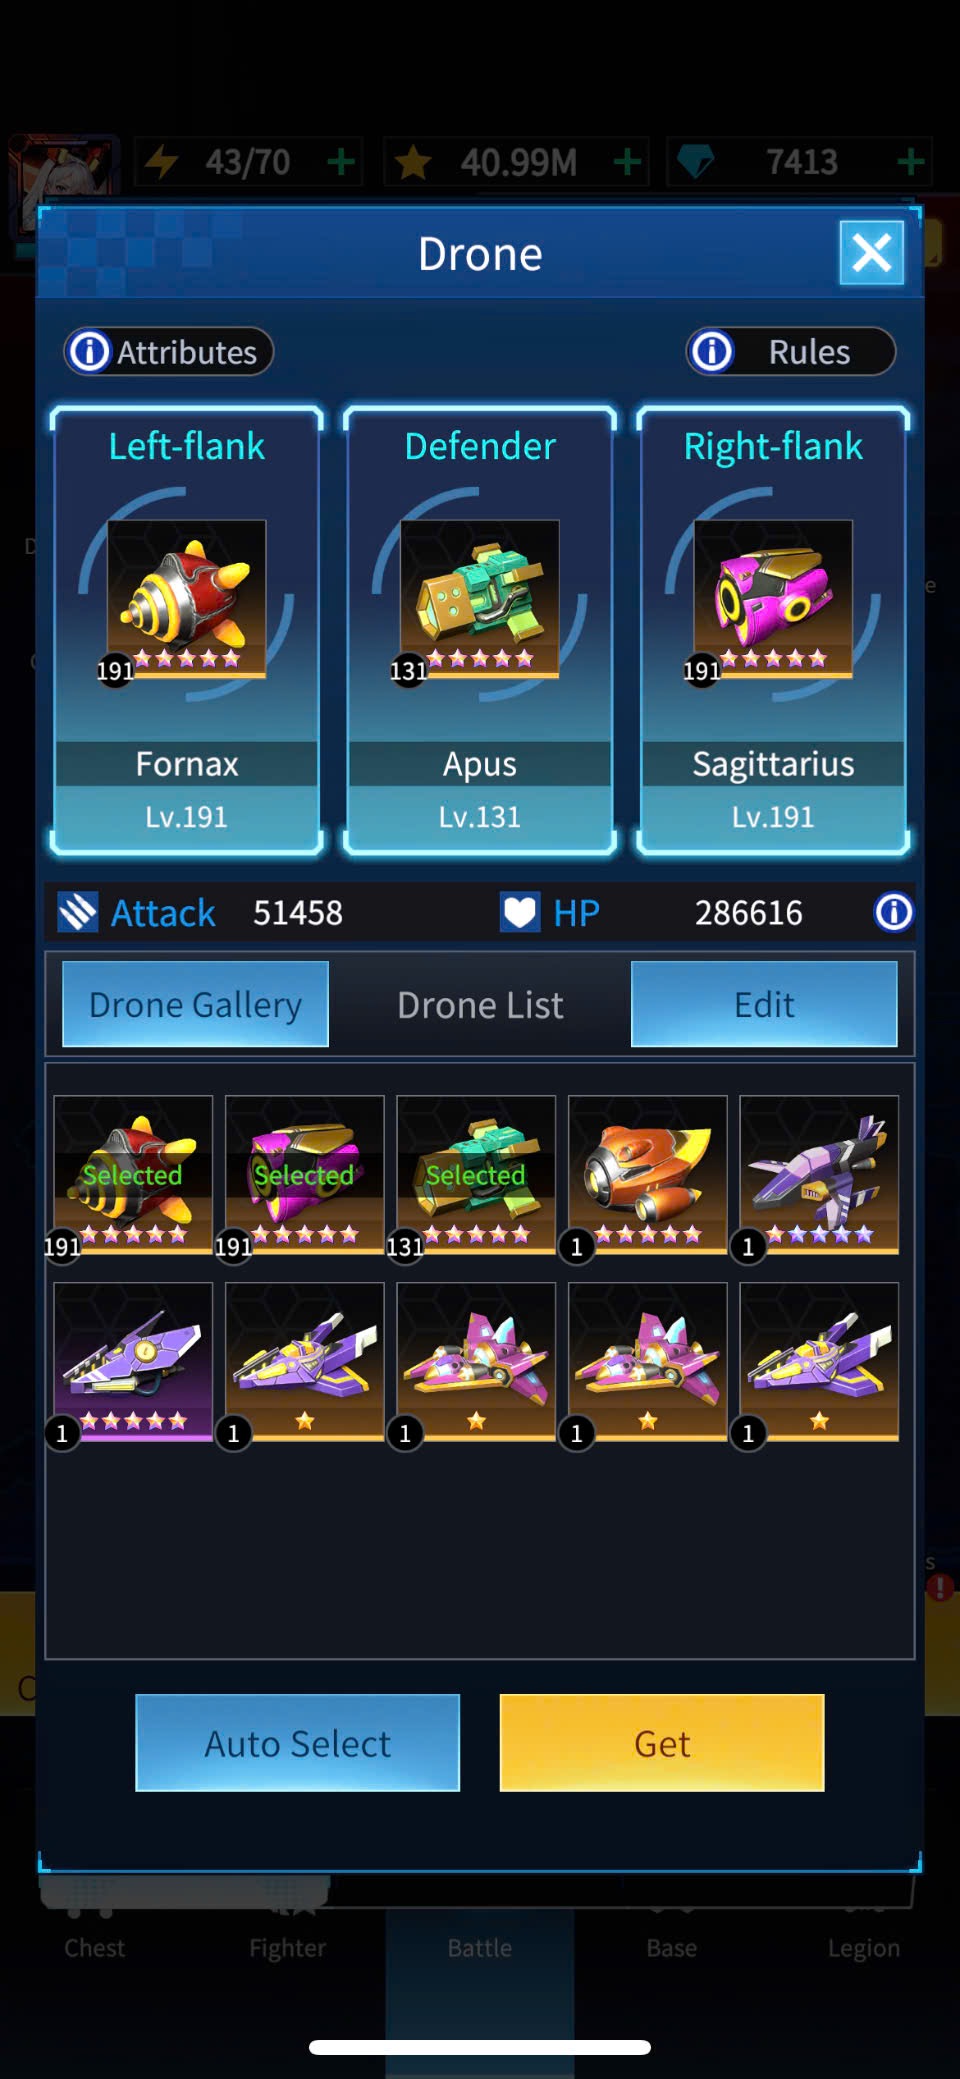The width and height of the screenshot is (960, 2079).
Task: Select the Sagittarius drone in Right-flank slot
Action: [x=773, y=631]
